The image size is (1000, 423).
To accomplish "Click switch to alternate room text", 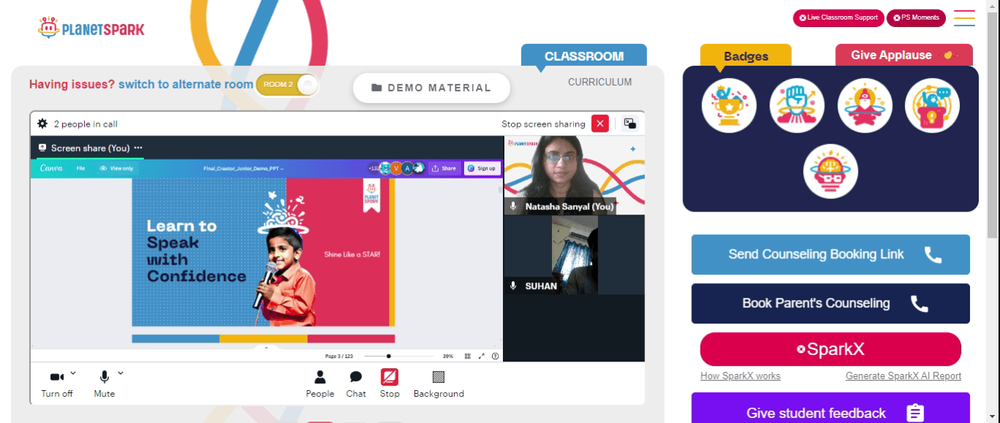I will click(186, 85).
